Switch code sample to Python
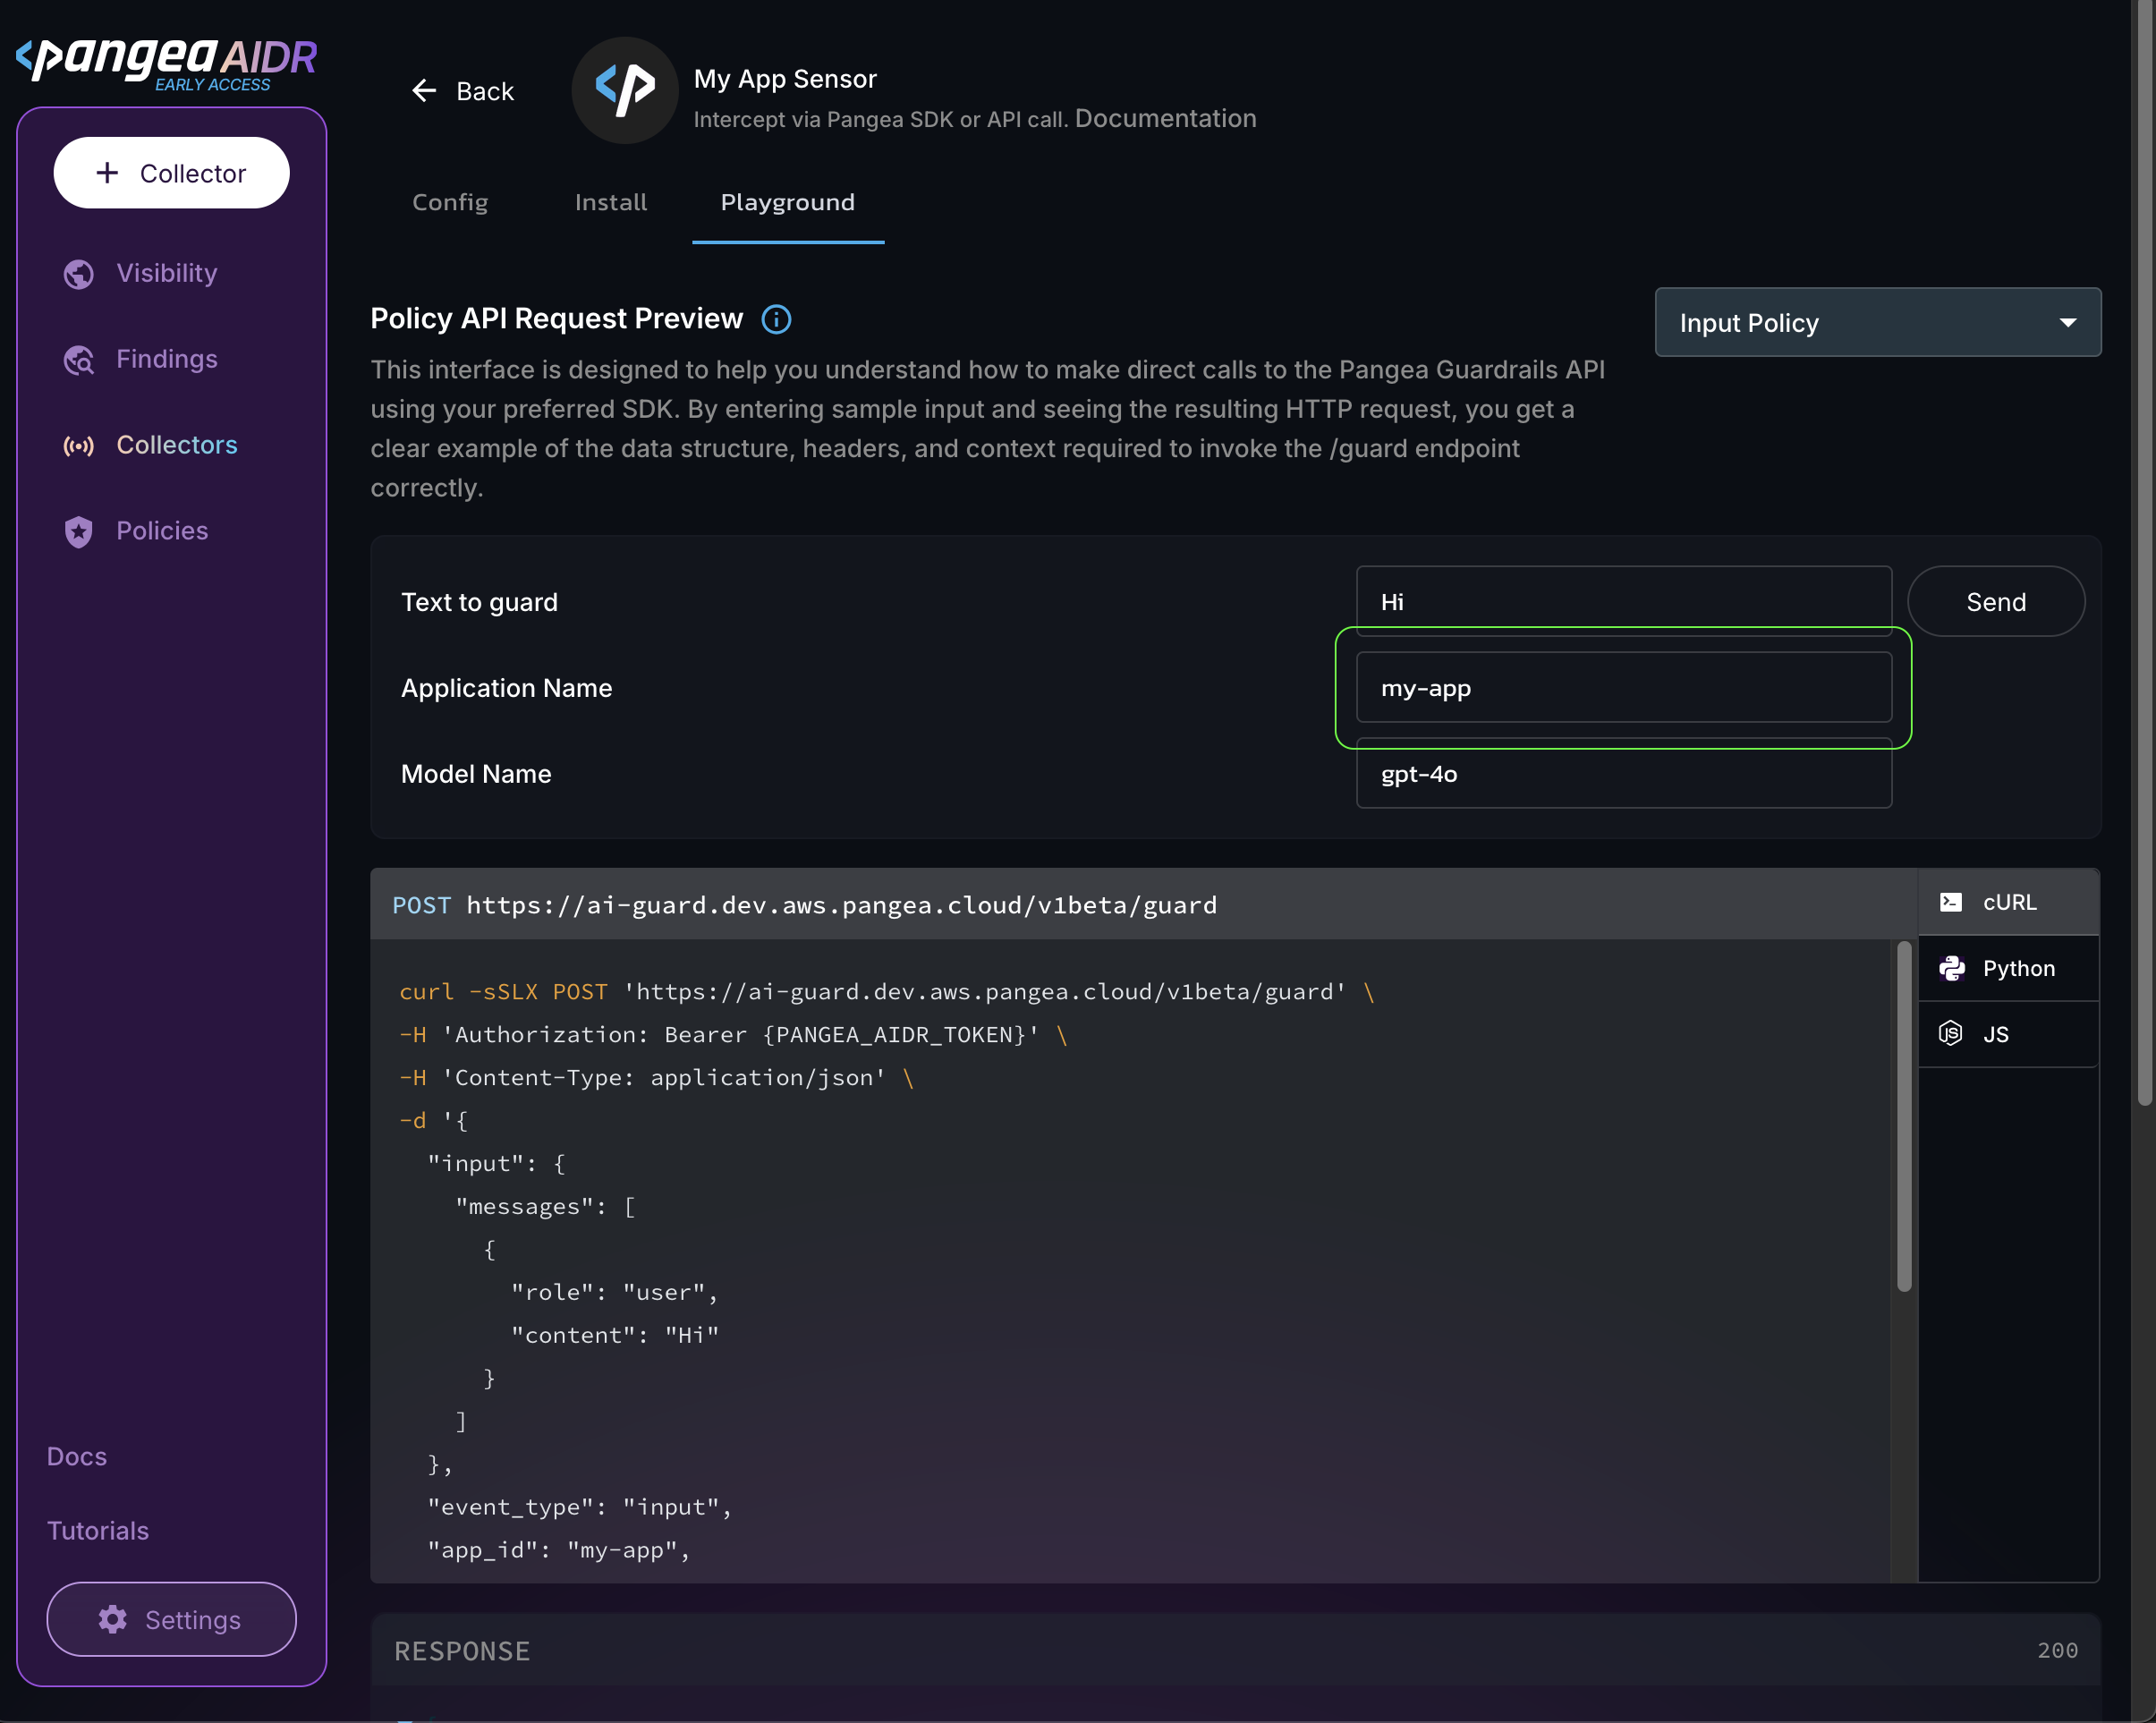 [x=2008, y=968]
